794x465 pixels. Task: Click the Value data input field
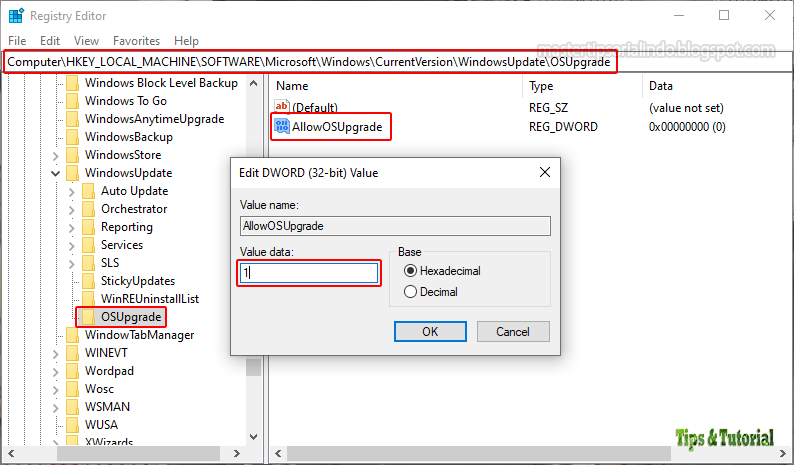point(309,273)
